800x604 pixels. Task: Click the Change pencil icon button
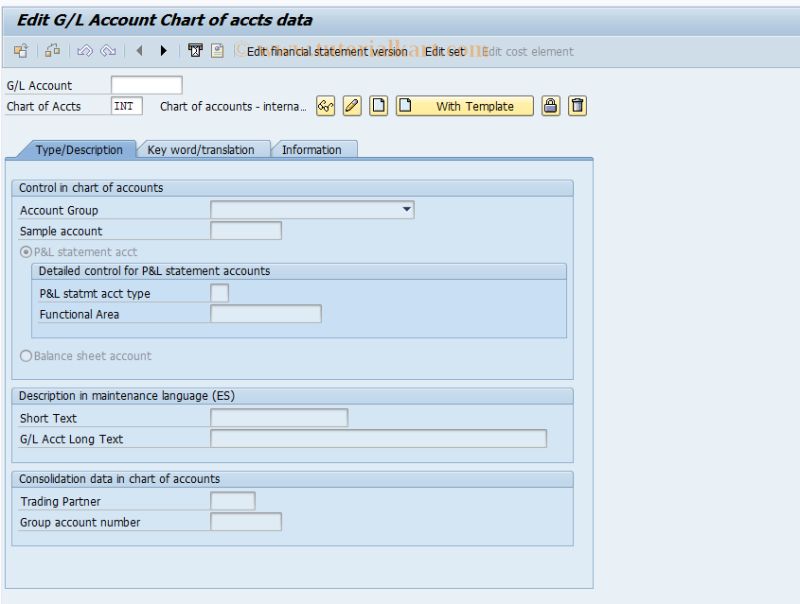coord(352,106)
